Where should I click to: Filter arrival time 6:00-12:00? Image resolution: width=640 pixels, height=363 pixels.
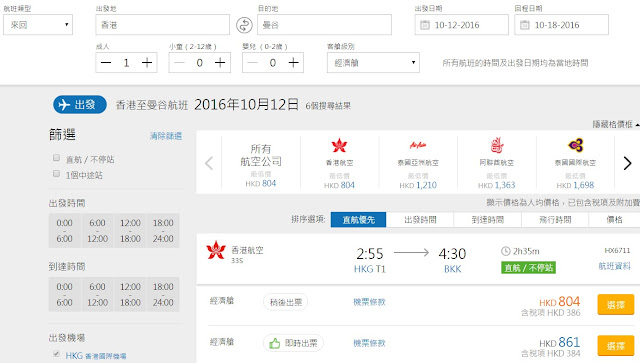[98, 294]
